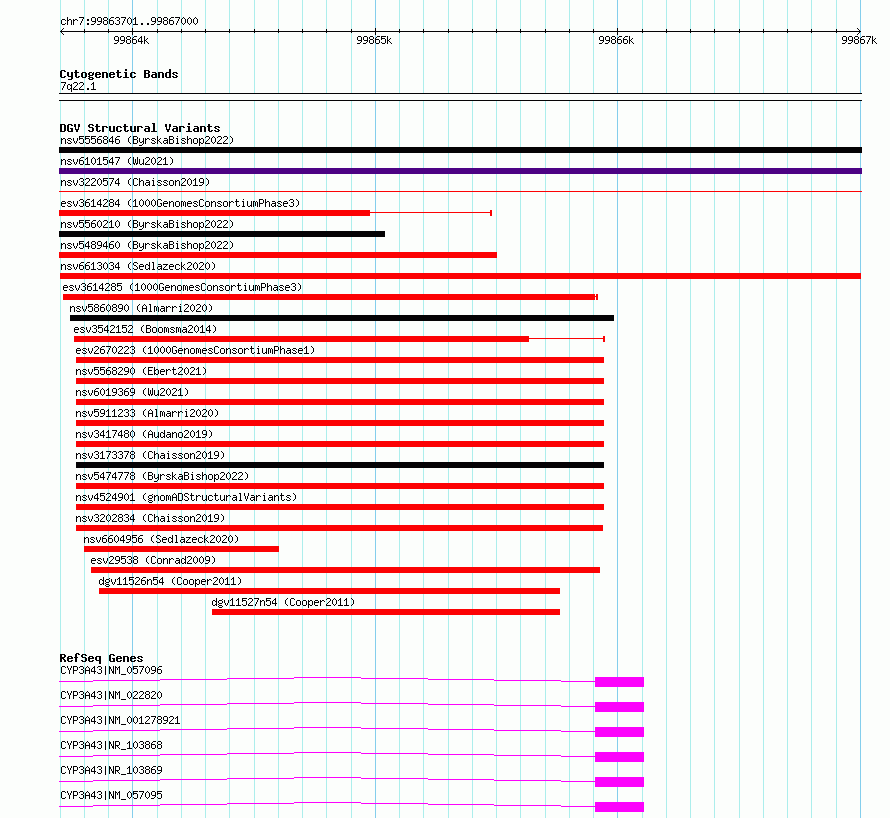Open the CYP3A43|NM_057095 transcript label
The image size is (890, 818).
[x=111, y=795]
